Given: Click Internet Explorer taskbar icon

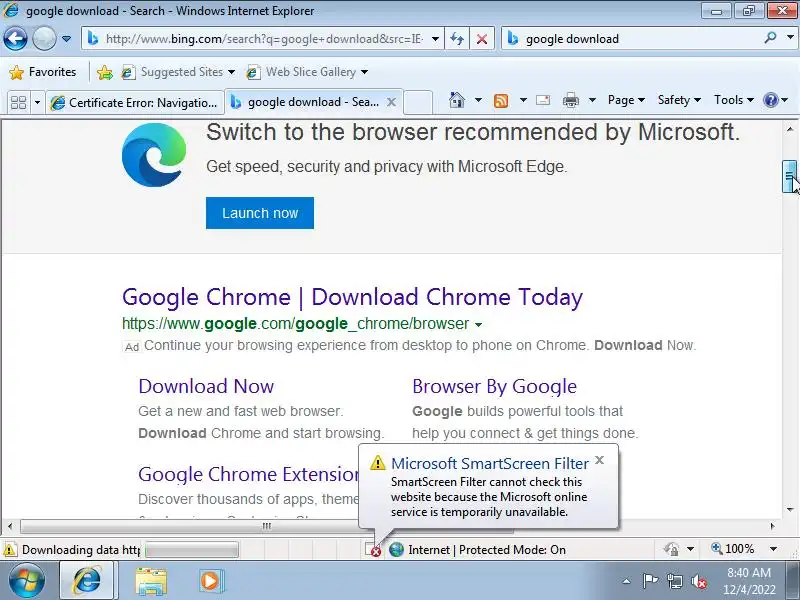Looking at the screenshot, I should click(x=89, y=581).
